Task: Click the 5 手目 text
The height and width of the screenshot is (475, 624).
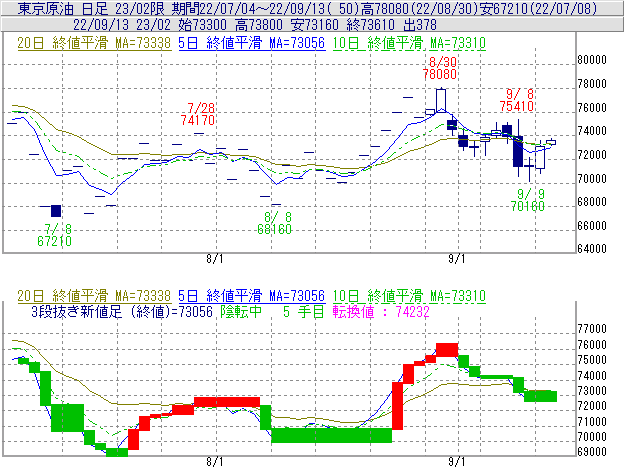Action: [304, 311]
